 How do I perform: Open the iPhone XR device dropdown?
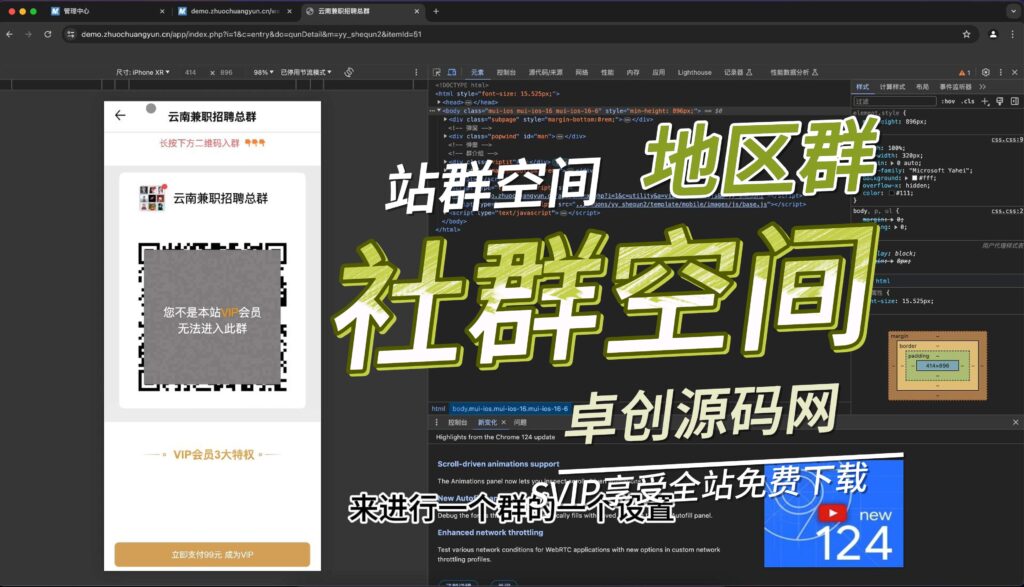142,72
